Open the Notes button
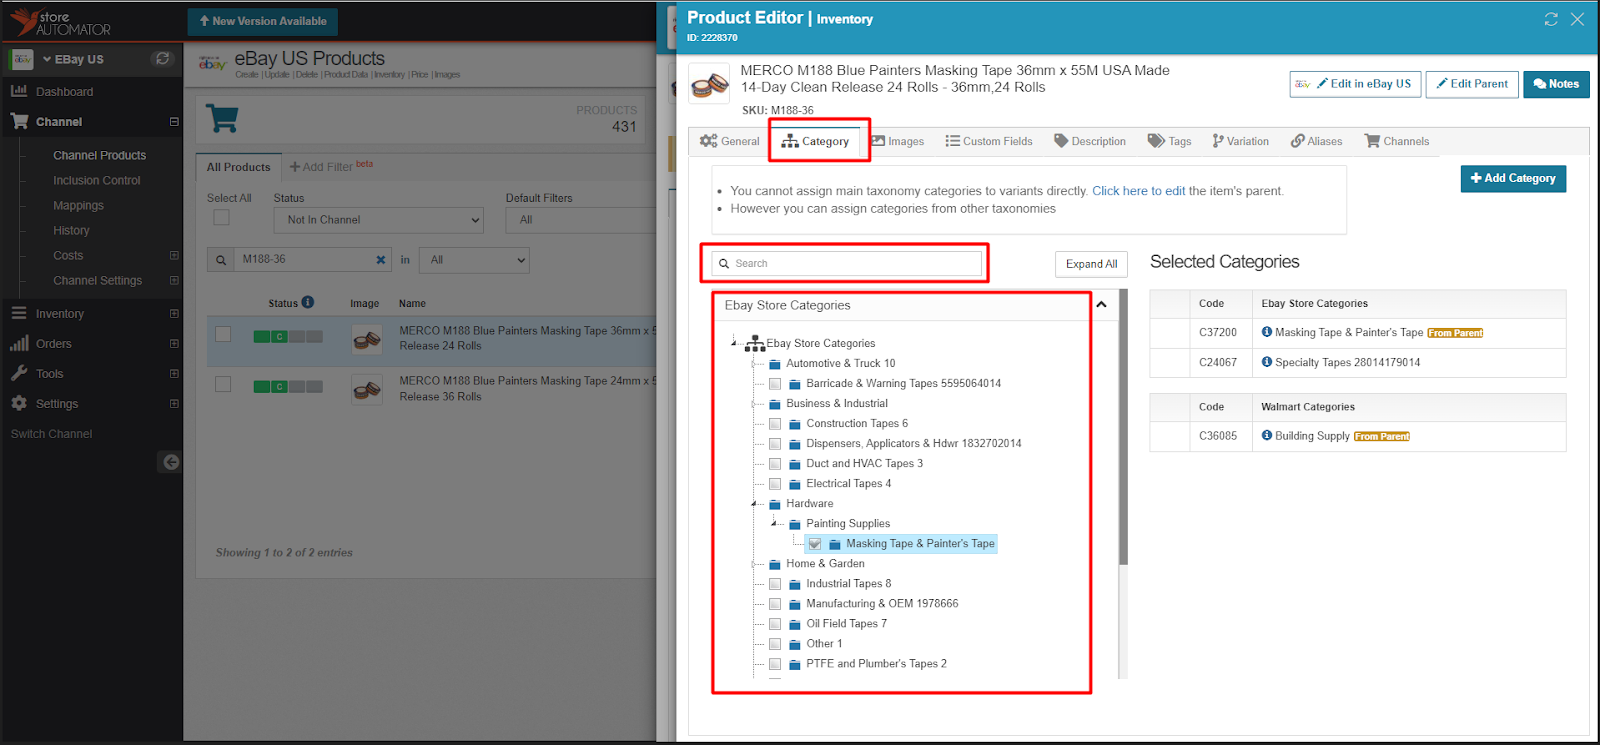 pyautogui.click(x=1556, y=84)
